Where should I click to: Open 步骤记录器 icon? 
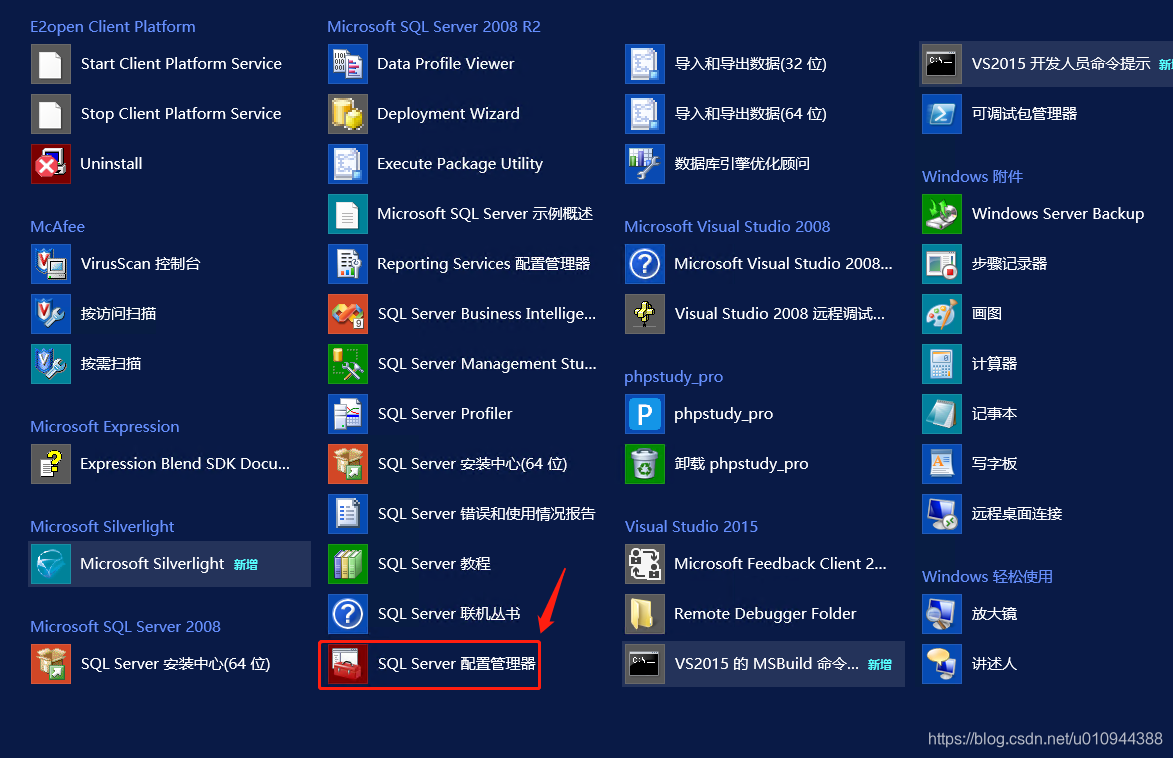click(x=942, y=263)
